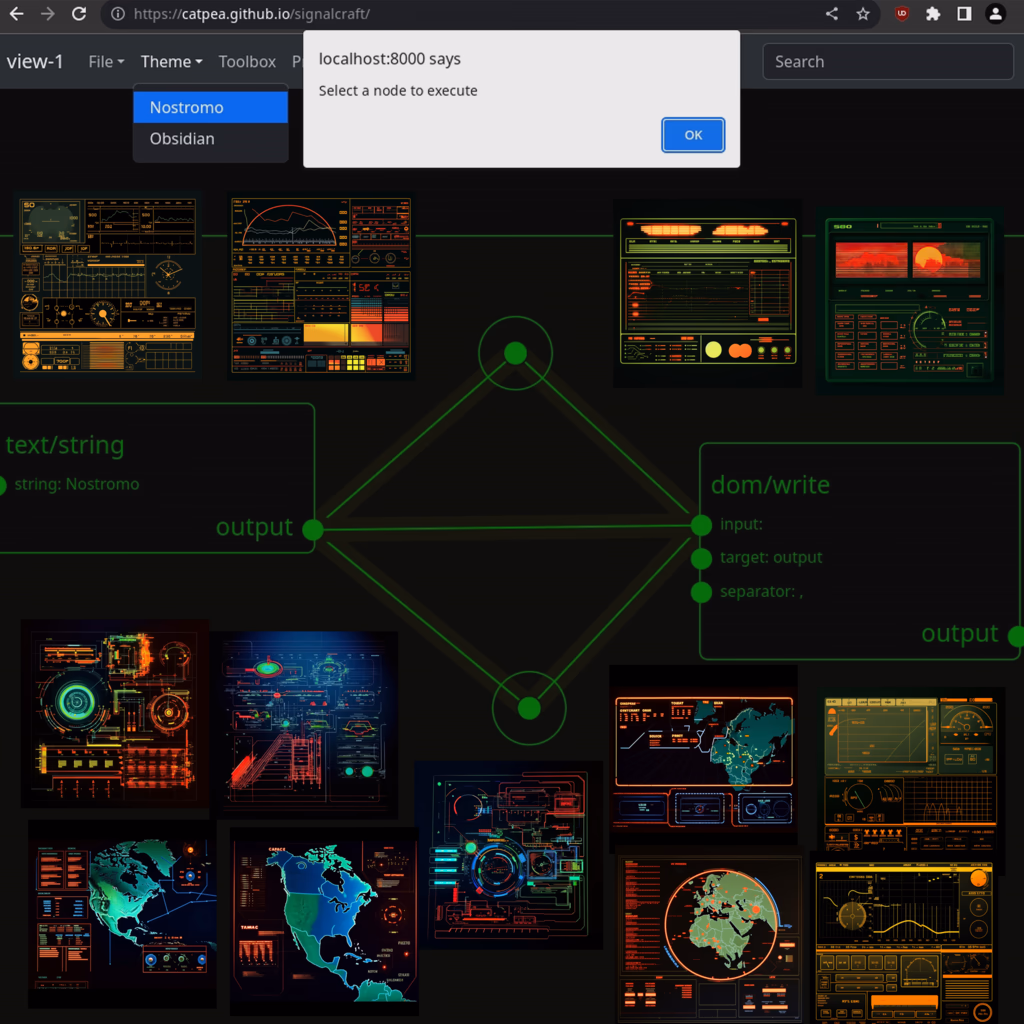Click the dom/write input port
1024x1024 pixels.
[x=702, y=524]
